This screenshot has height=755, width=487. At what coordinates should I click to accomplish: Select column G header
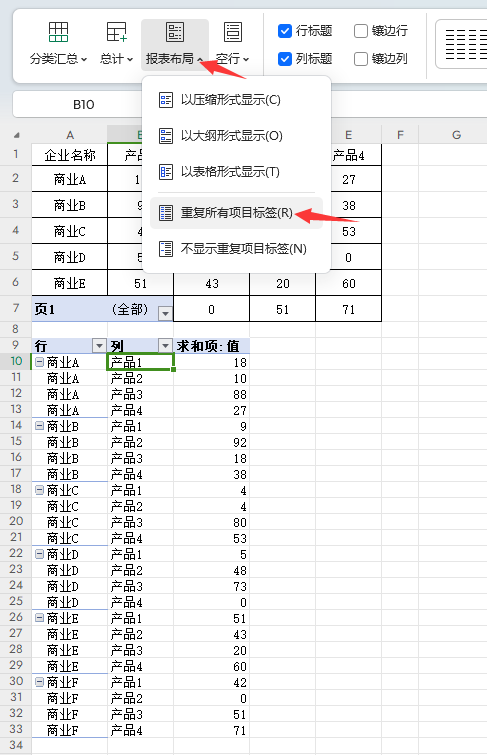[x=456, y=135]
